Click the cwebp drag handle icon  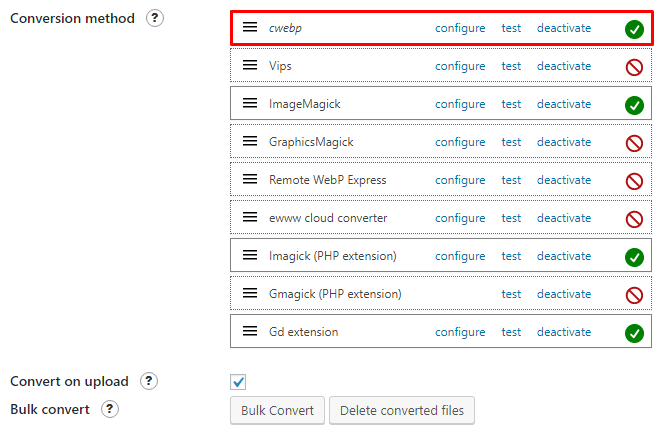click(x=250, y=27)
